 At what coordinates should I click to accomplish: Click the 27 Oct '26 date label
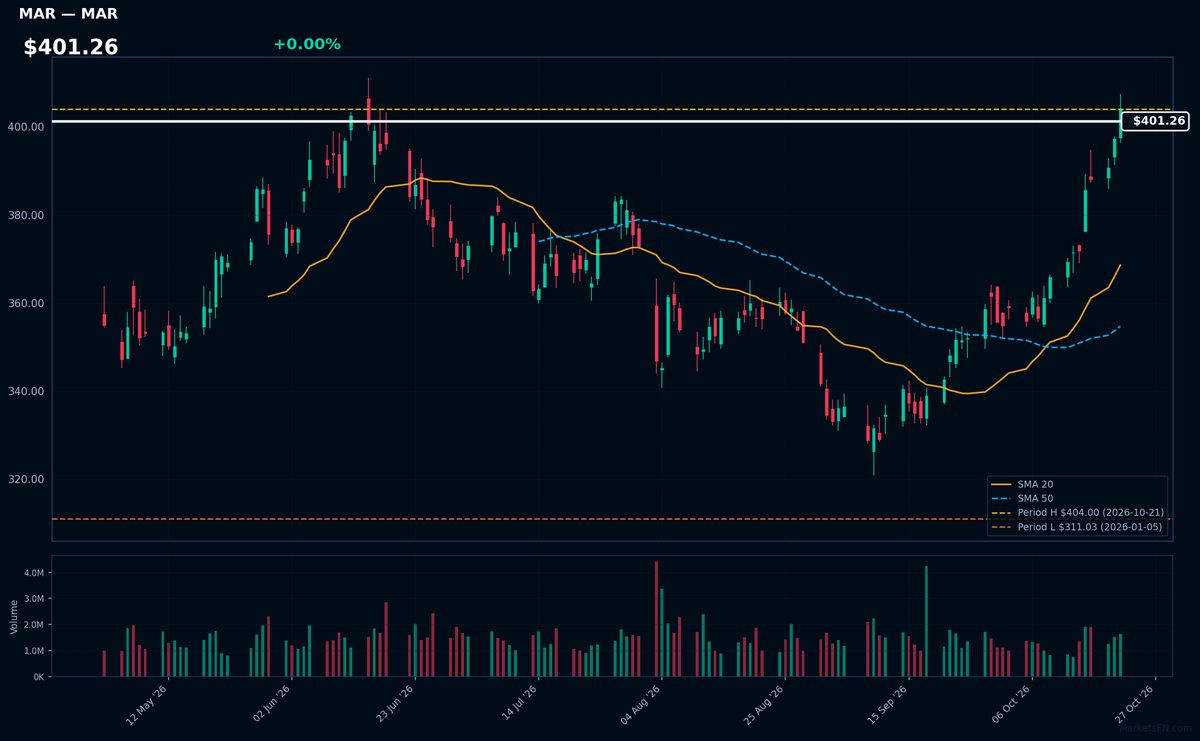1136,704
